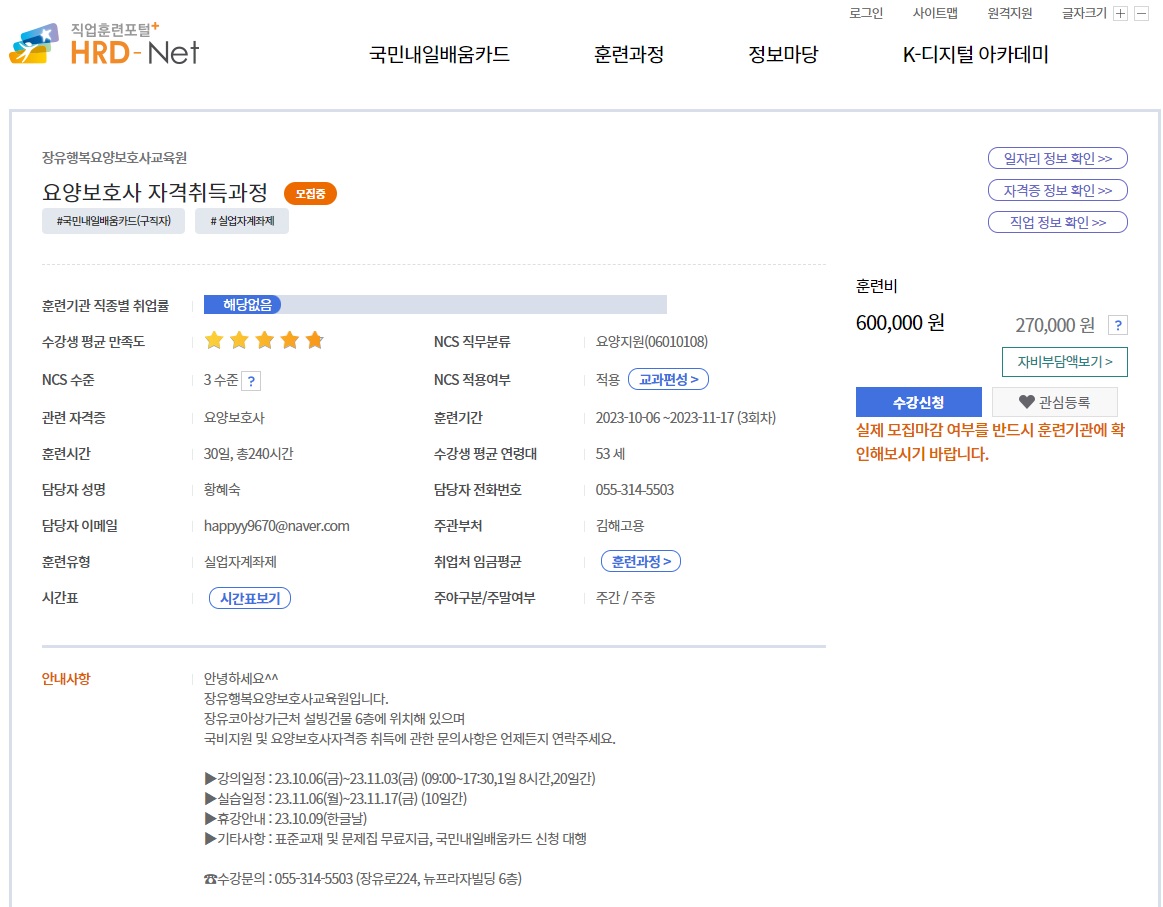
Task: Open 시간표보기 to view the timetable
Action: pyautogui.click(x=249, y=597)
